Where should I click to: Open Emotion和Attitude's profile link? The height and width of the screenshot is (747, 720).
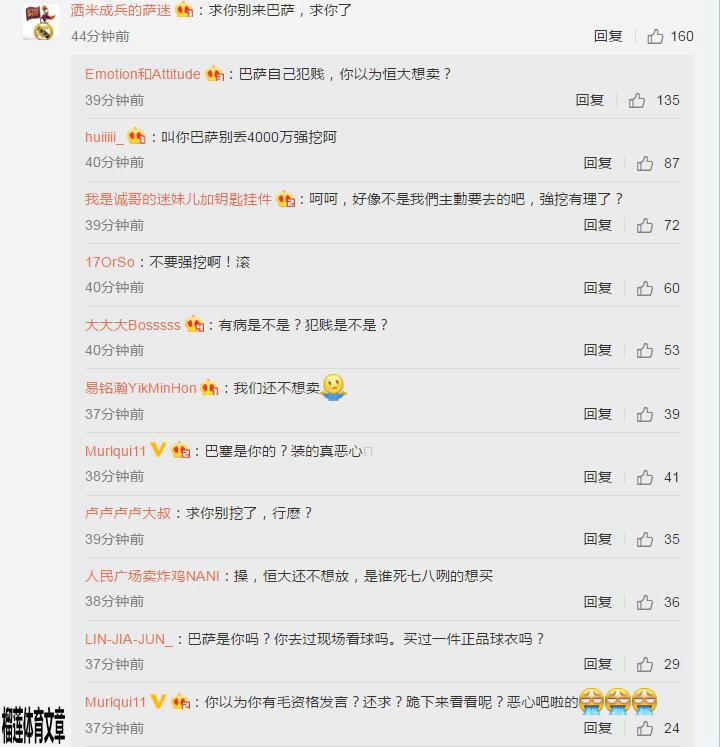click(142, 74)
